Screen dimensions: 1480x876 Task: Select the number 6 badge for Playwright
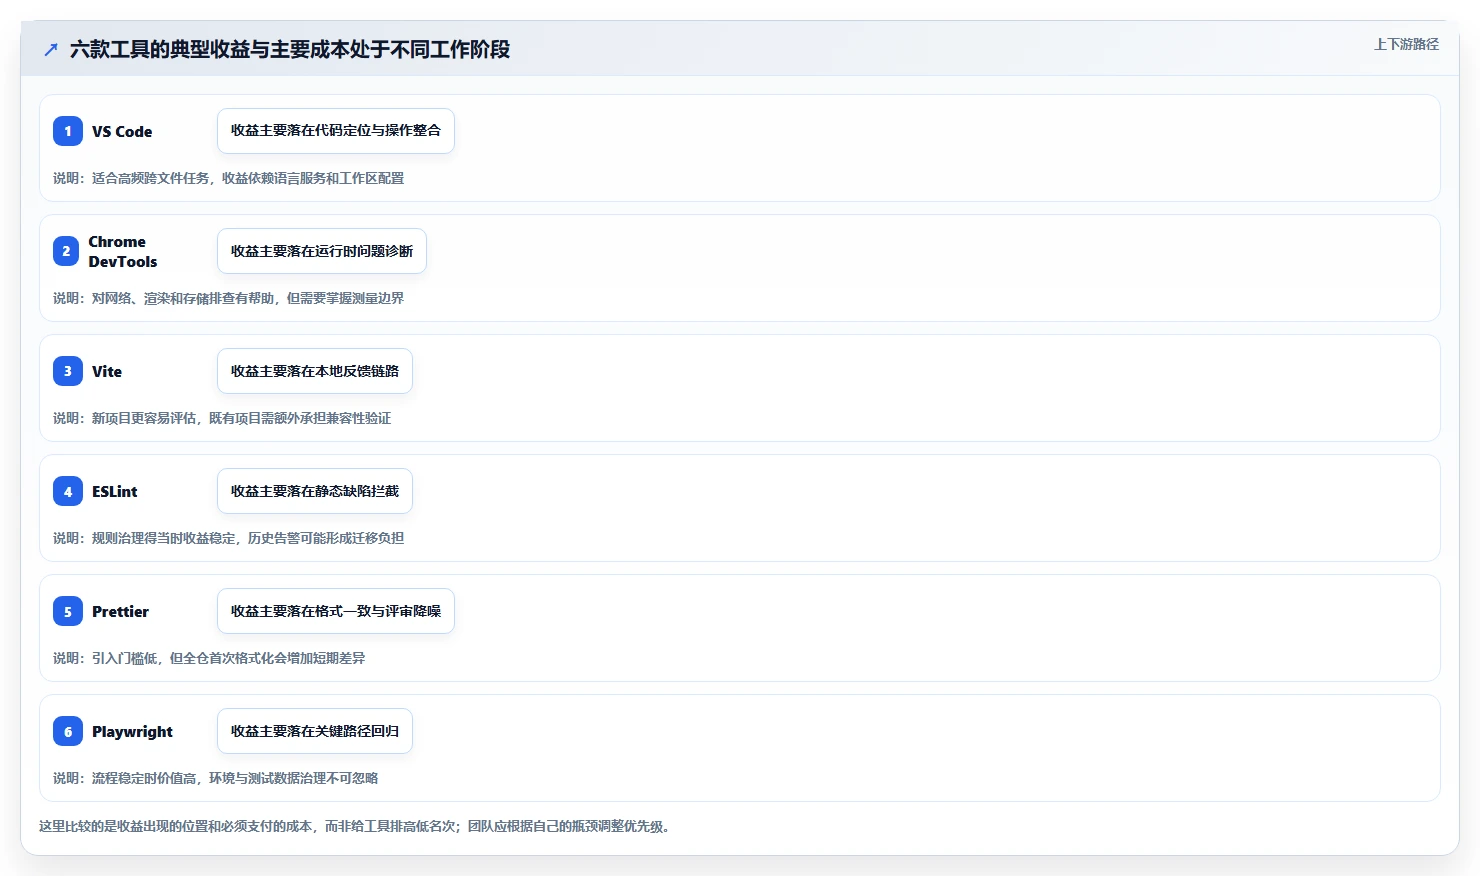[68, 731]
